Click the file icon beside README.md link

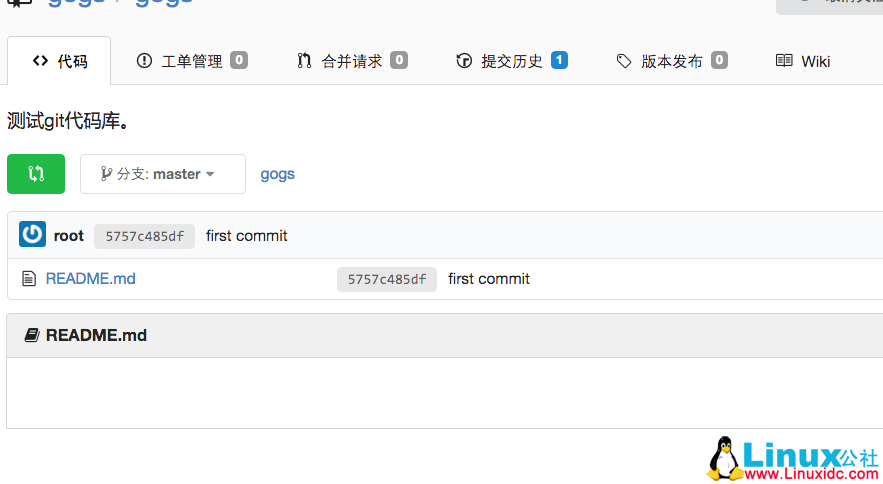29,279
